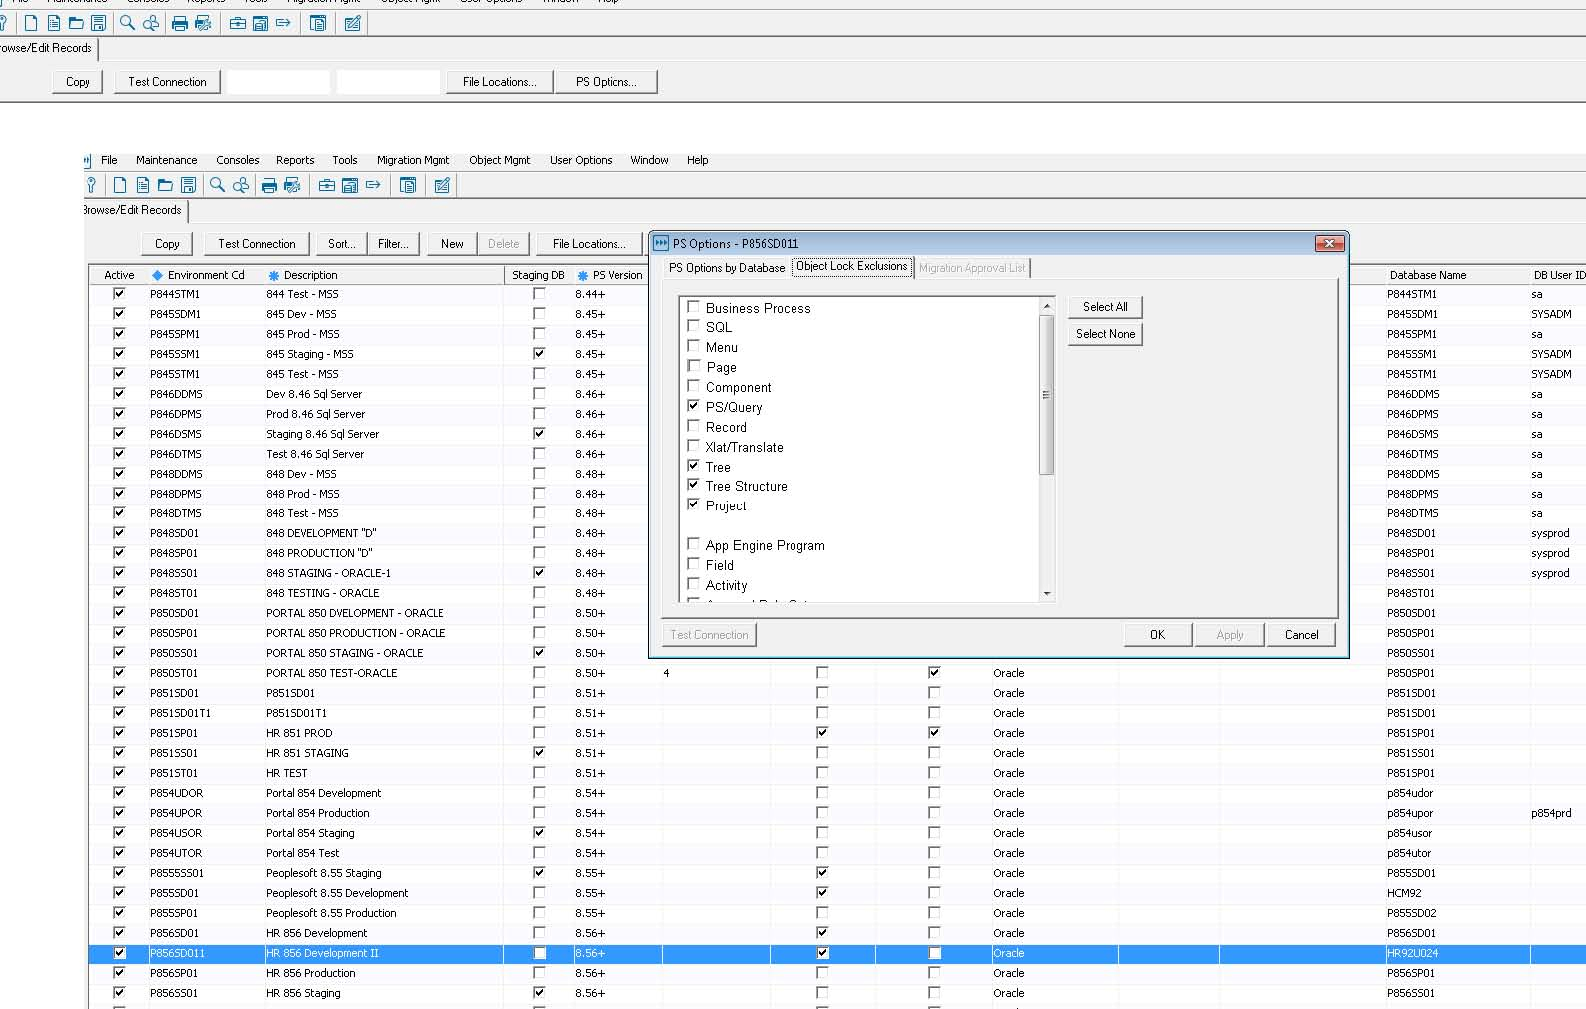Click the briefcase icon below the Migration Mgmt menu
Image resolution: width=1586 pixels, height=1009 pixels.
coord(326,185)
